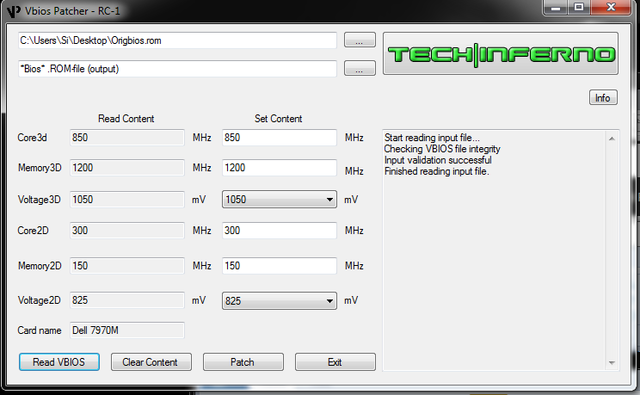
Task: Open the Voltage2D set dropdown
Action: (x=280, y=301)
